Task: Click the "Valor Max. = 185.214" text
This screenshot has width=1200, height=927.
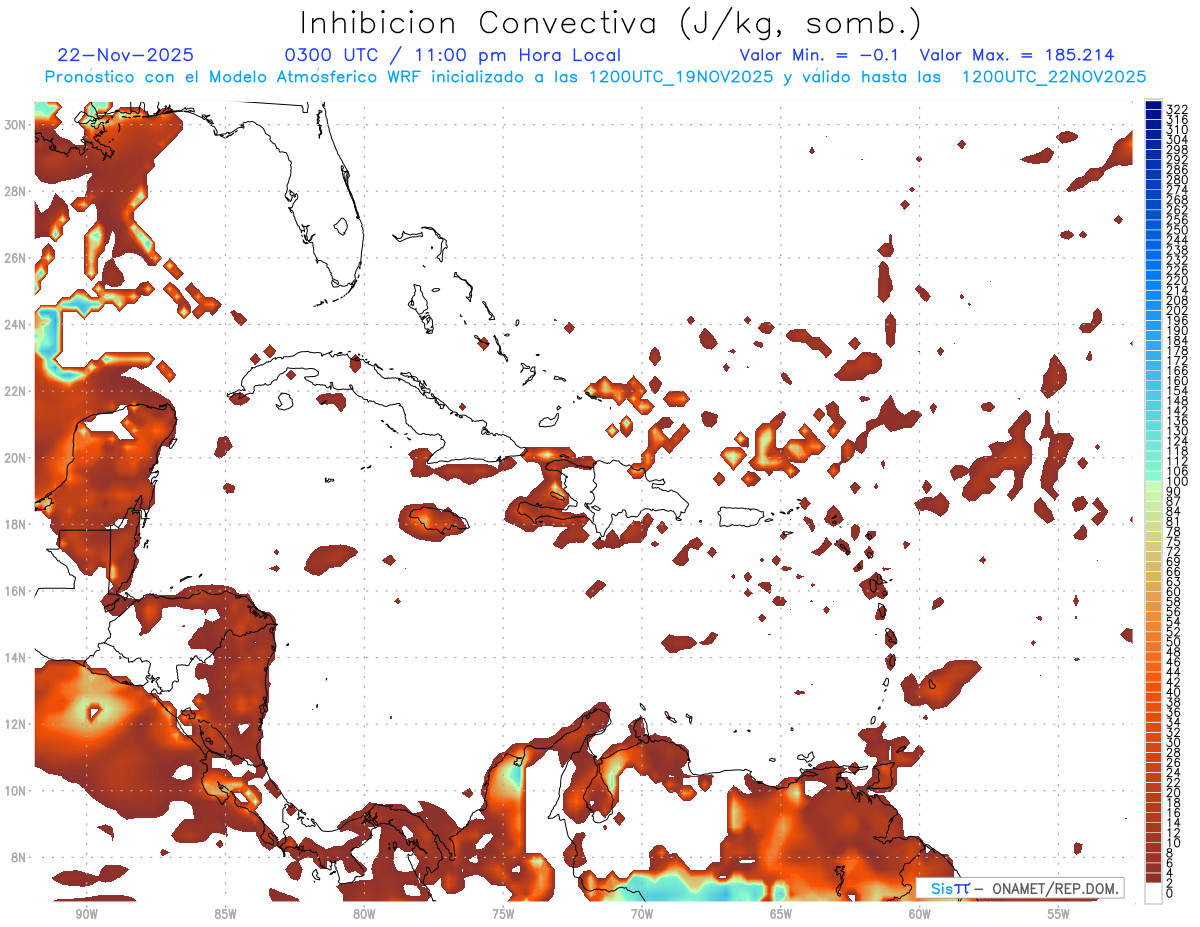Action: (x=1017, y=55)
